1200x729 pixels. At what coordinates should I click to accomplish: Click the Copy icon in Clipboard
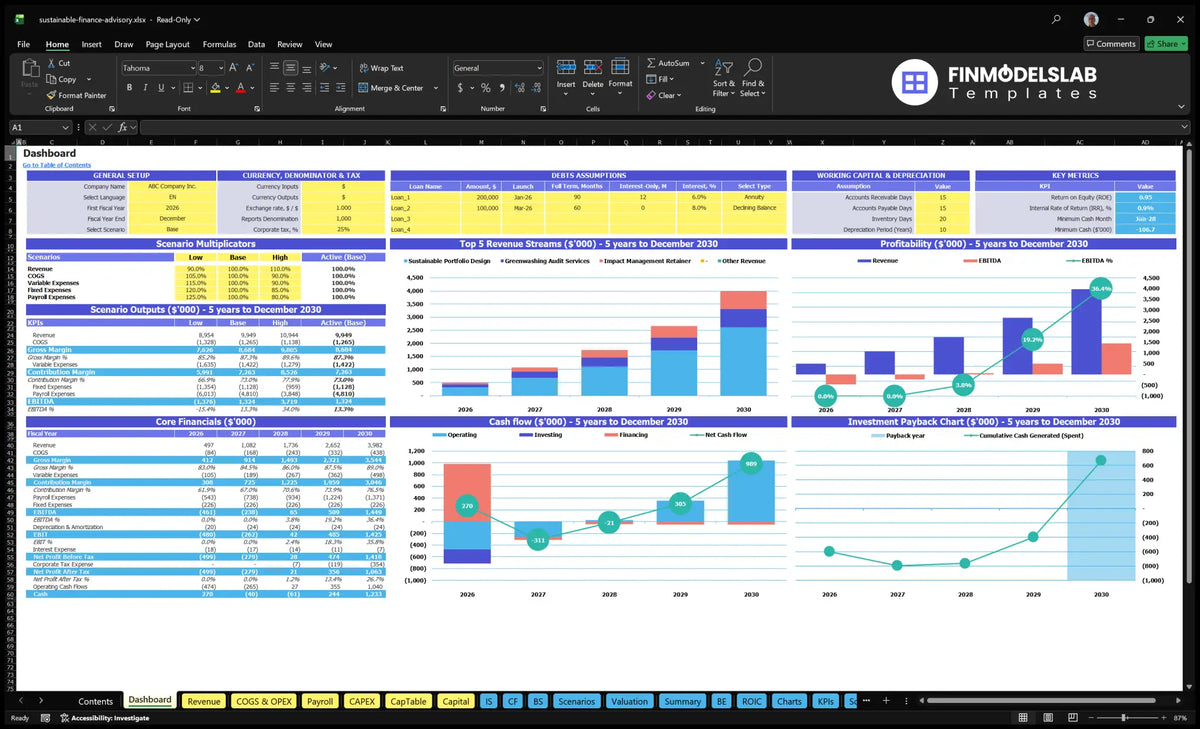click(x=51, y=79)
